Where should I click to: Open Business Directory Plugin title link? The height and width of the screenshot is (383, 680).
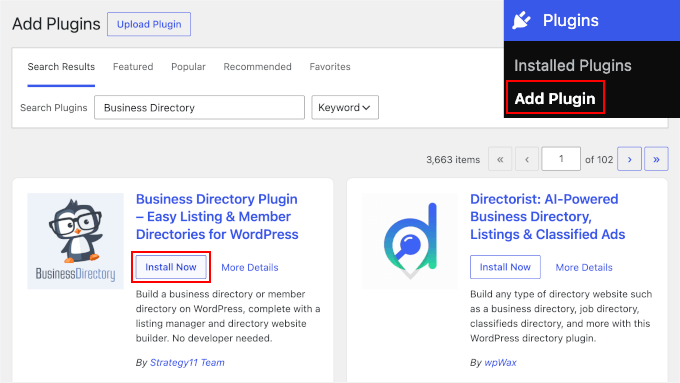tap(217, 216)
